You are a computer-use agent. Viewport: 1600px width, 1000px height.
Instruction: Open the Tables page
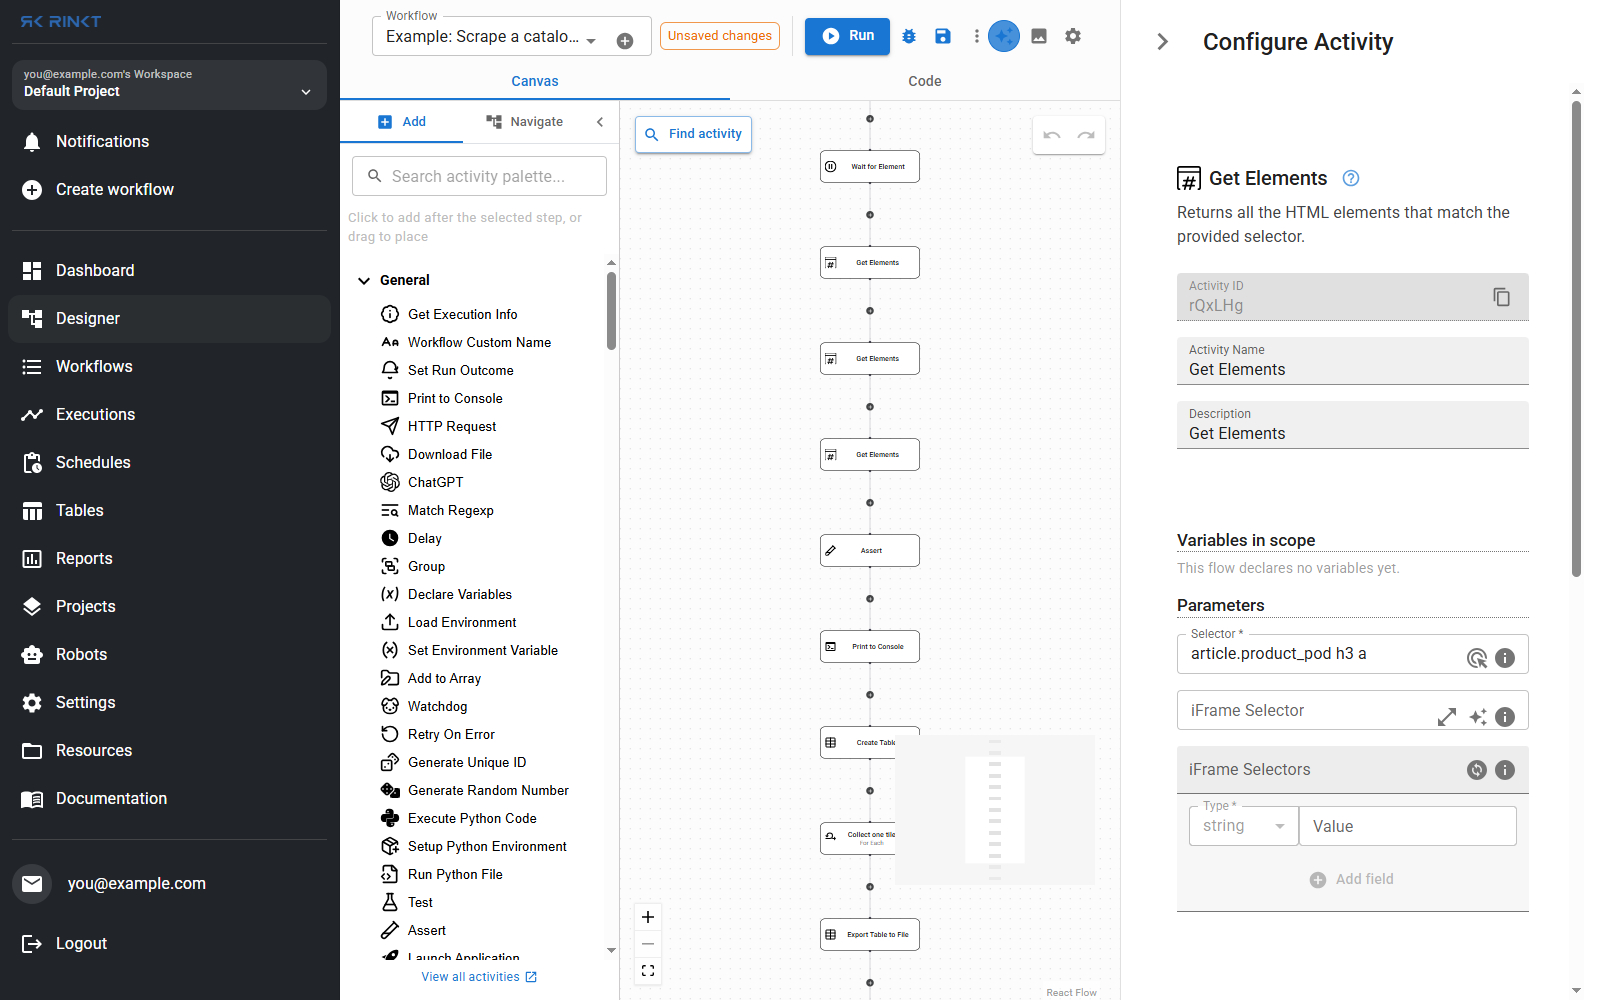[x=169, y=510]
